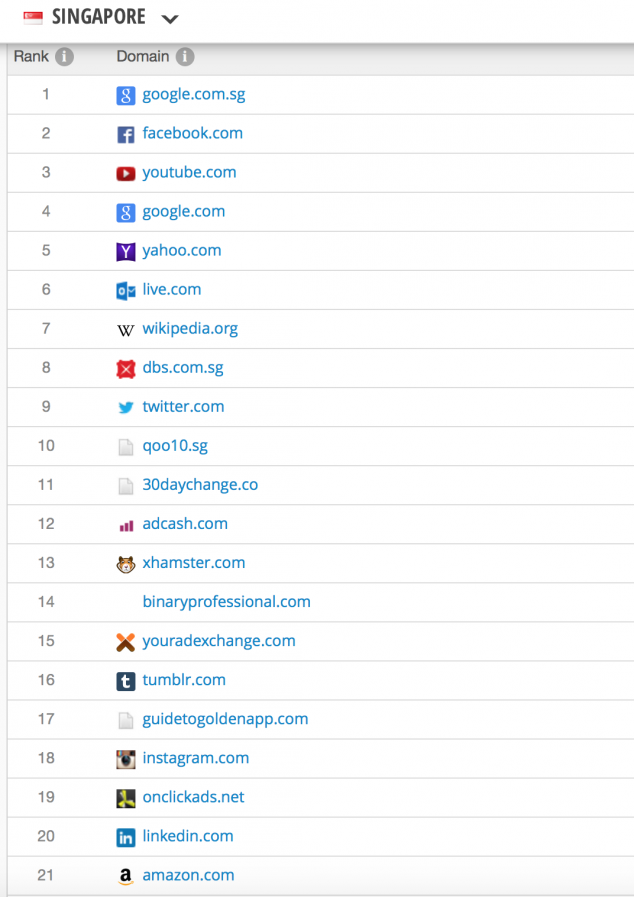This screenshot has width=634, height=897.
Task: Visit the live.com domain link
Action: click(x=171, y=290)
